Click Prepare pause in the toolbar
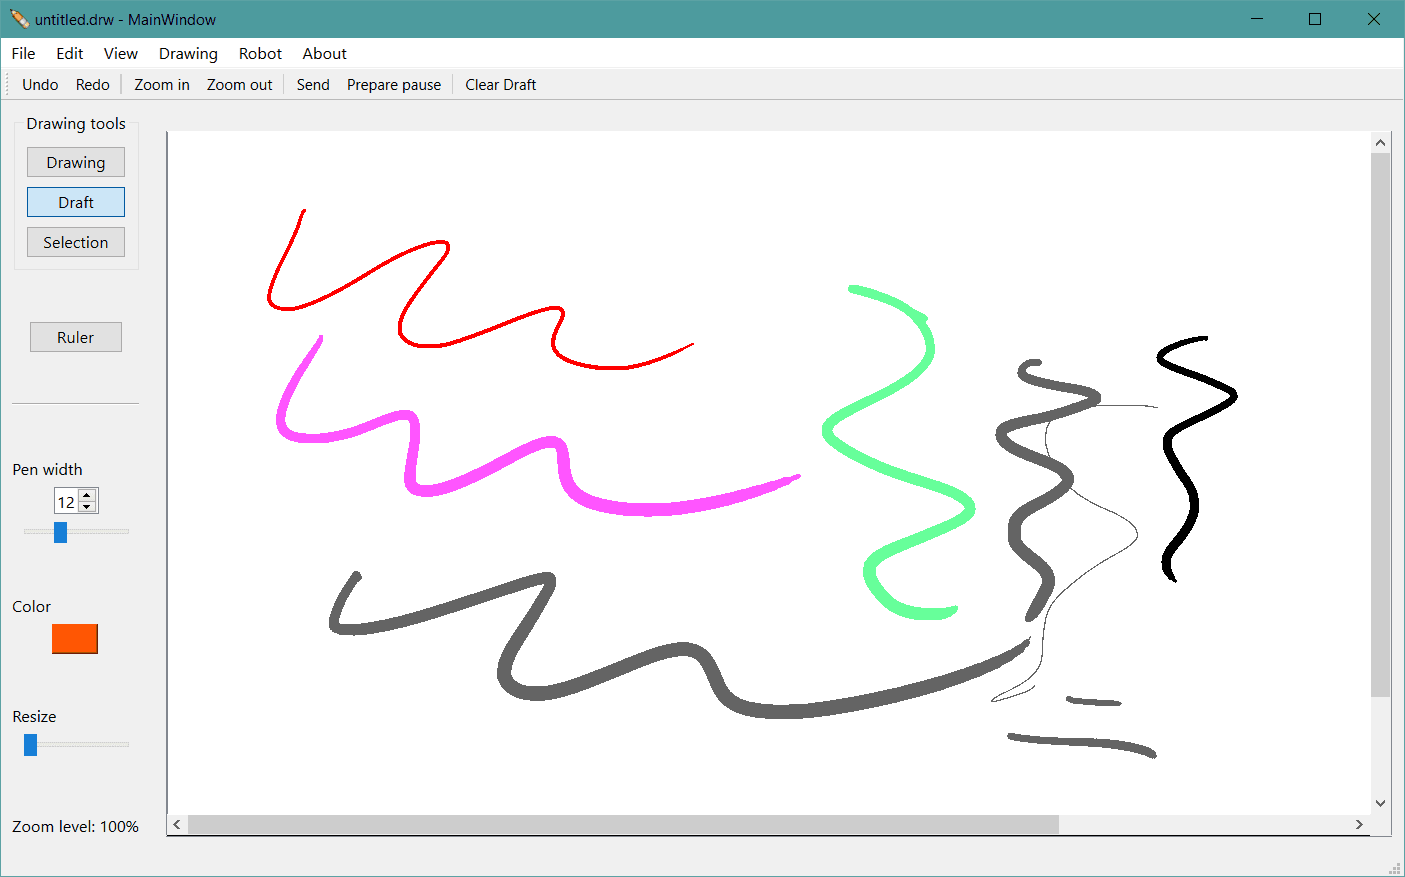 [x=394, y=85]
